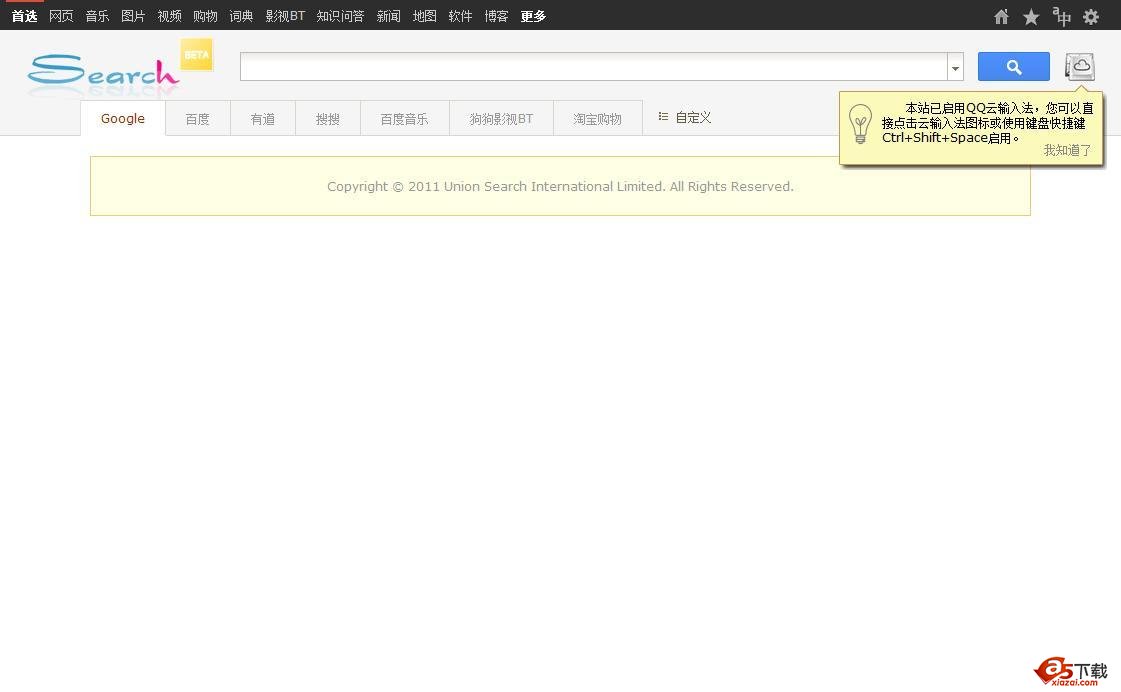1121x692 pixels.
Task: Expand the 更多 menu
Action: point(533,16)
